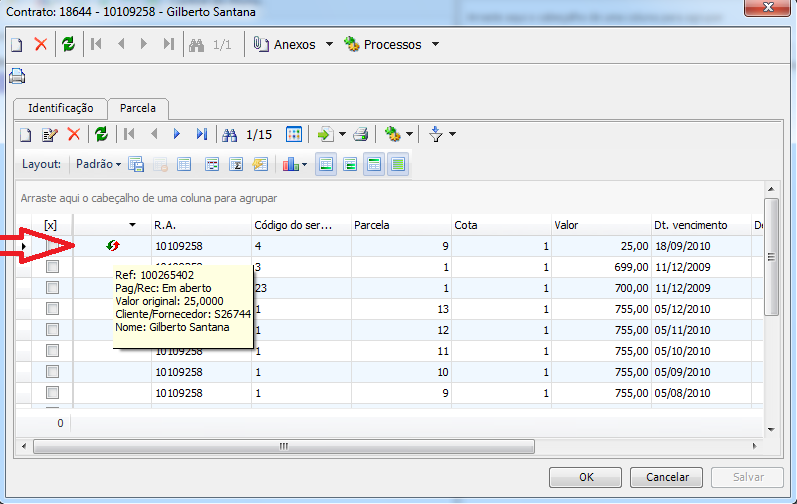The image size is (797, 504).
Task: Expand the filter funnel dropdown arrow
Action: 452,134
